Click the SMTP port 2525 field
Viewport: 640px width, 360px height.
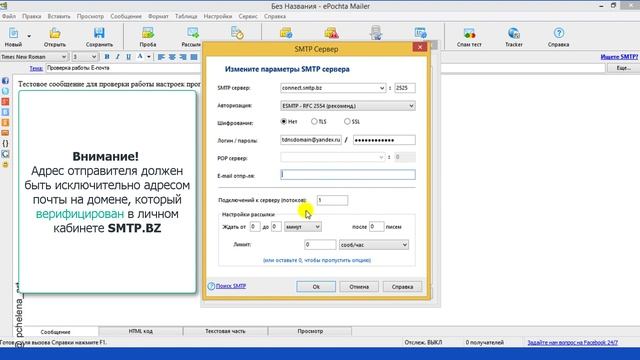[404, 88]
